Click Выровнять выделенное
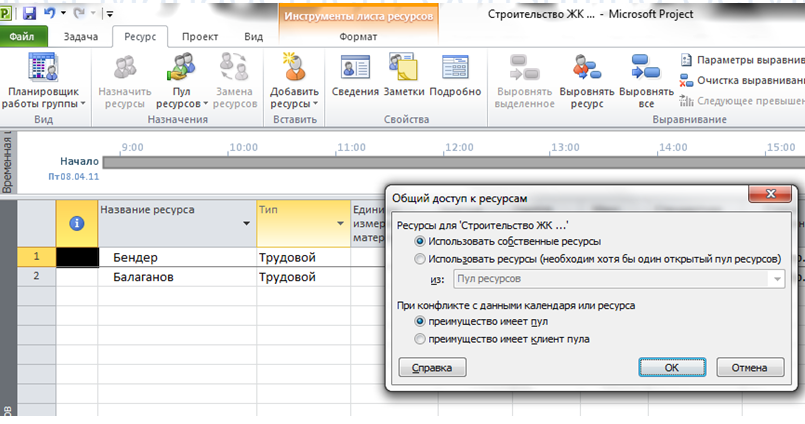The width and height of the screenshot is (805, 424). pos(524,81)
